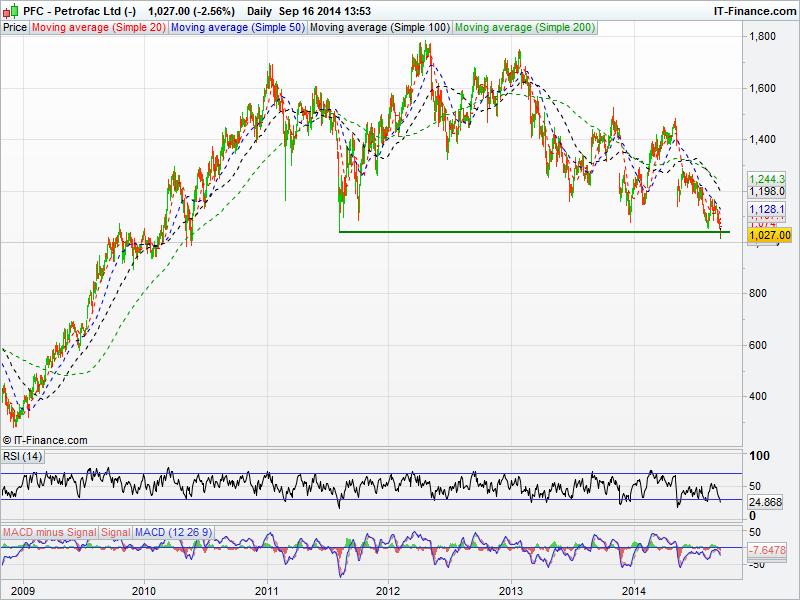Click the MACD value -7.6478 tag
The height and width of the screenshot is (600, 800).
[x=769, y=549]
